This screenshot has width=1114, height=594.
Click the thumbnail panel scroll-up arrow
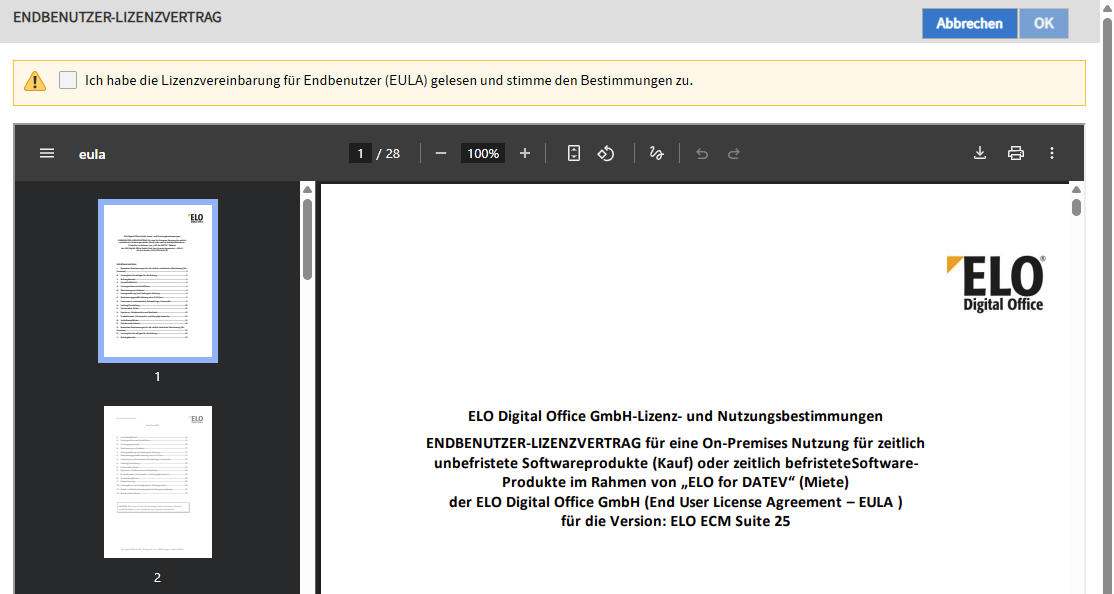(308, 189)
